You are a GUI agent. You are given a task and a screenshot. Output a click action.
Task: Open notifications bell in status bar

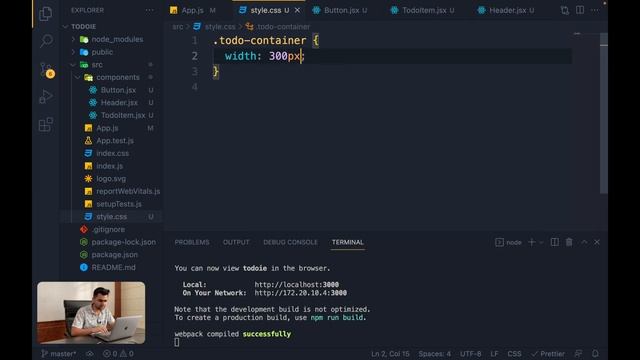595,353
